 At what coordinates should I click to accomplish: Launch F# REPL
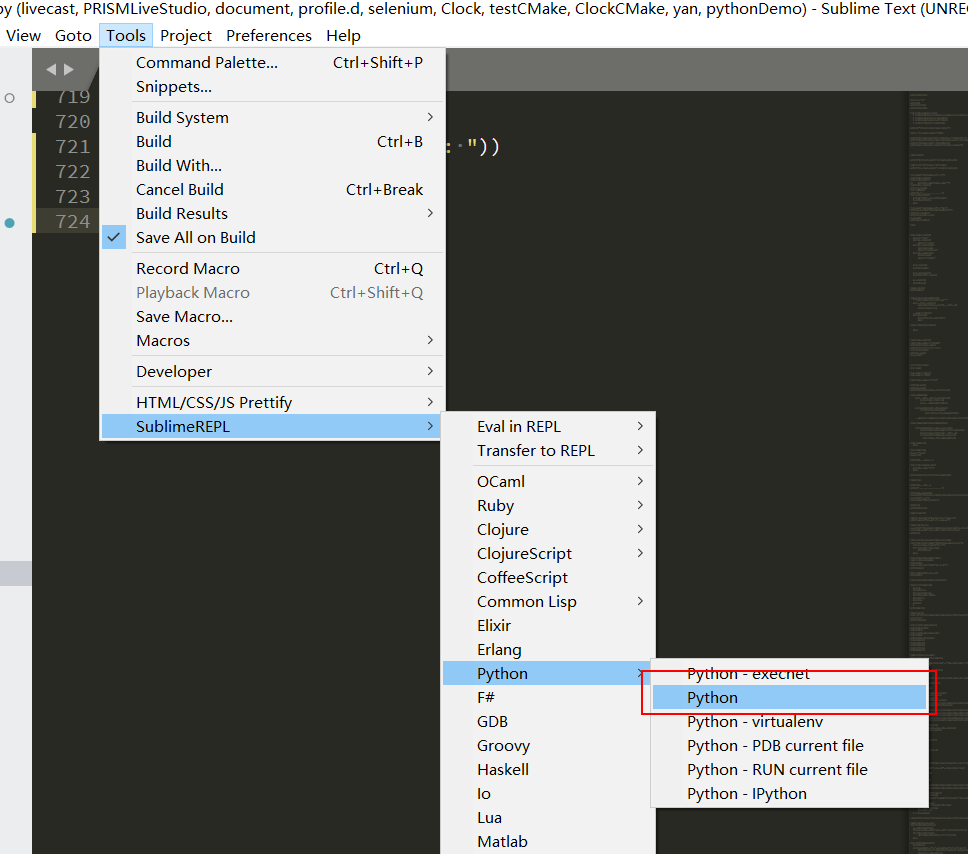(x=548, y=697)
